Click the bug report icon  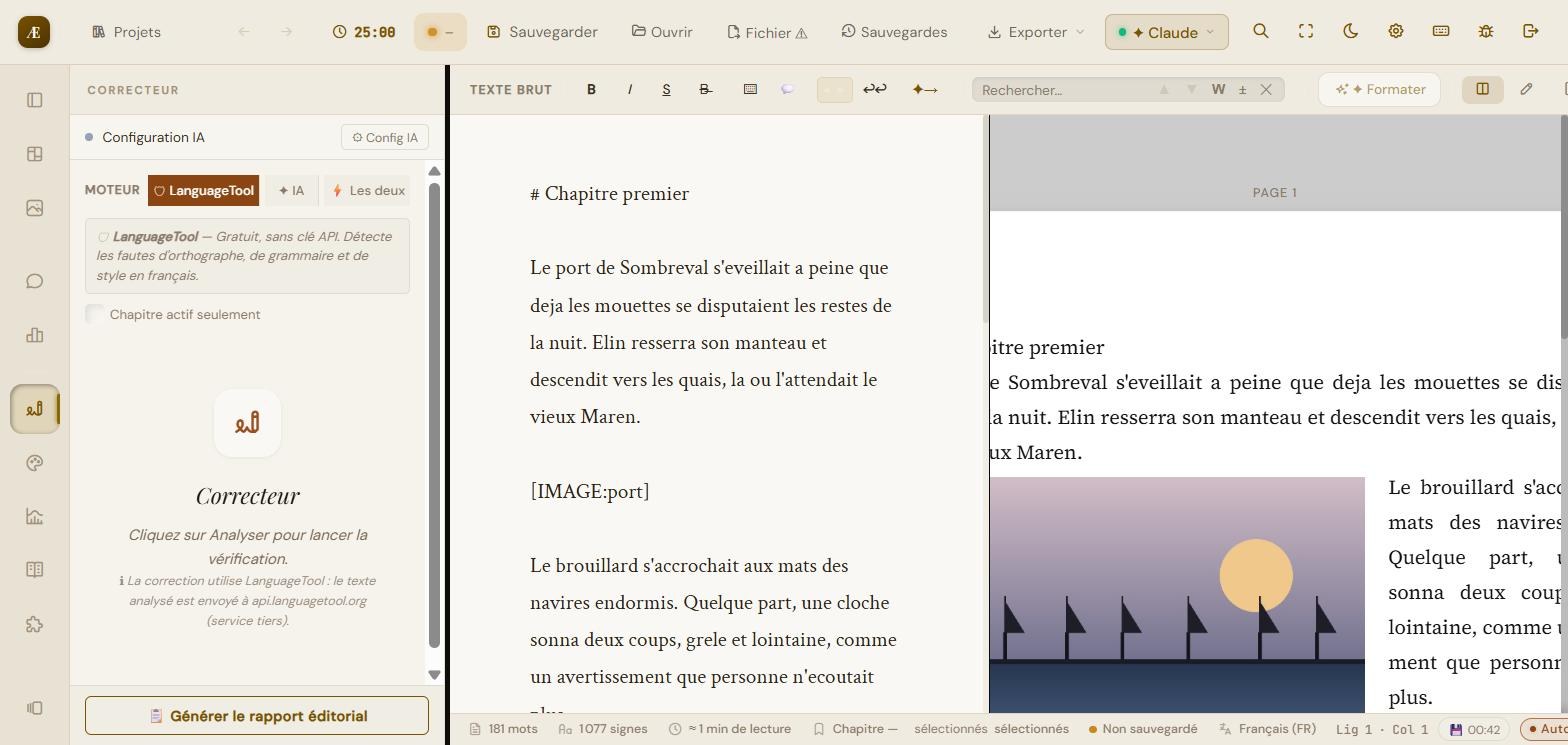(x=1486, y=31)
